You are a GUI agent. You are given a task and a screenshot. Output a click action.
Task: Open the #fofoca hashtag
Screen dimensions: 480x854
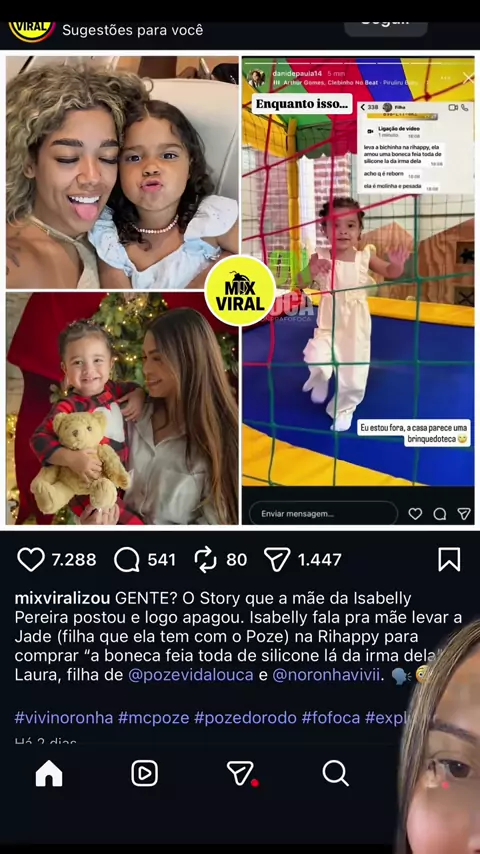331,717
